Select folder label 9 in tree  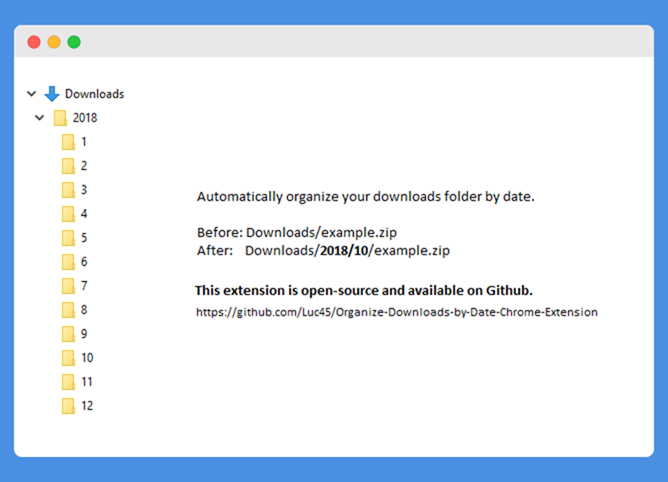pos(84,334)
